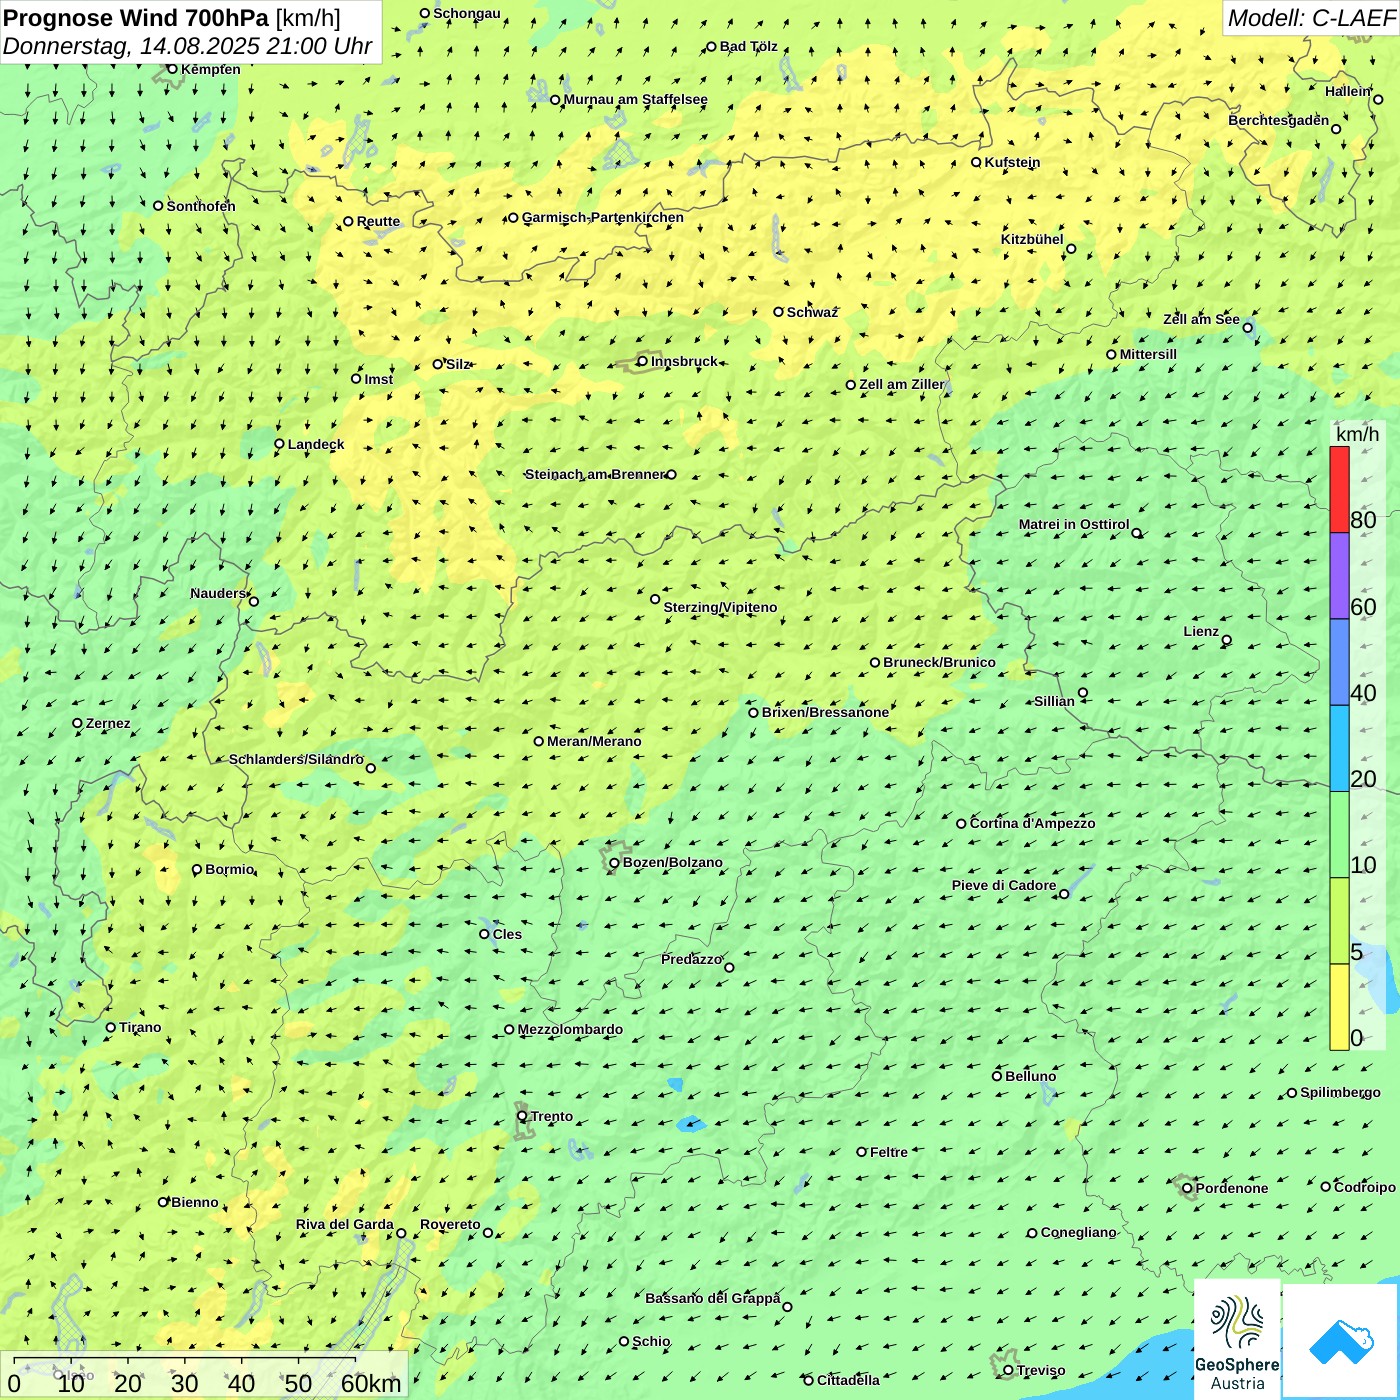Click the Mezzolombardo label
1400x1400 pixels.
pos(570,1029)
